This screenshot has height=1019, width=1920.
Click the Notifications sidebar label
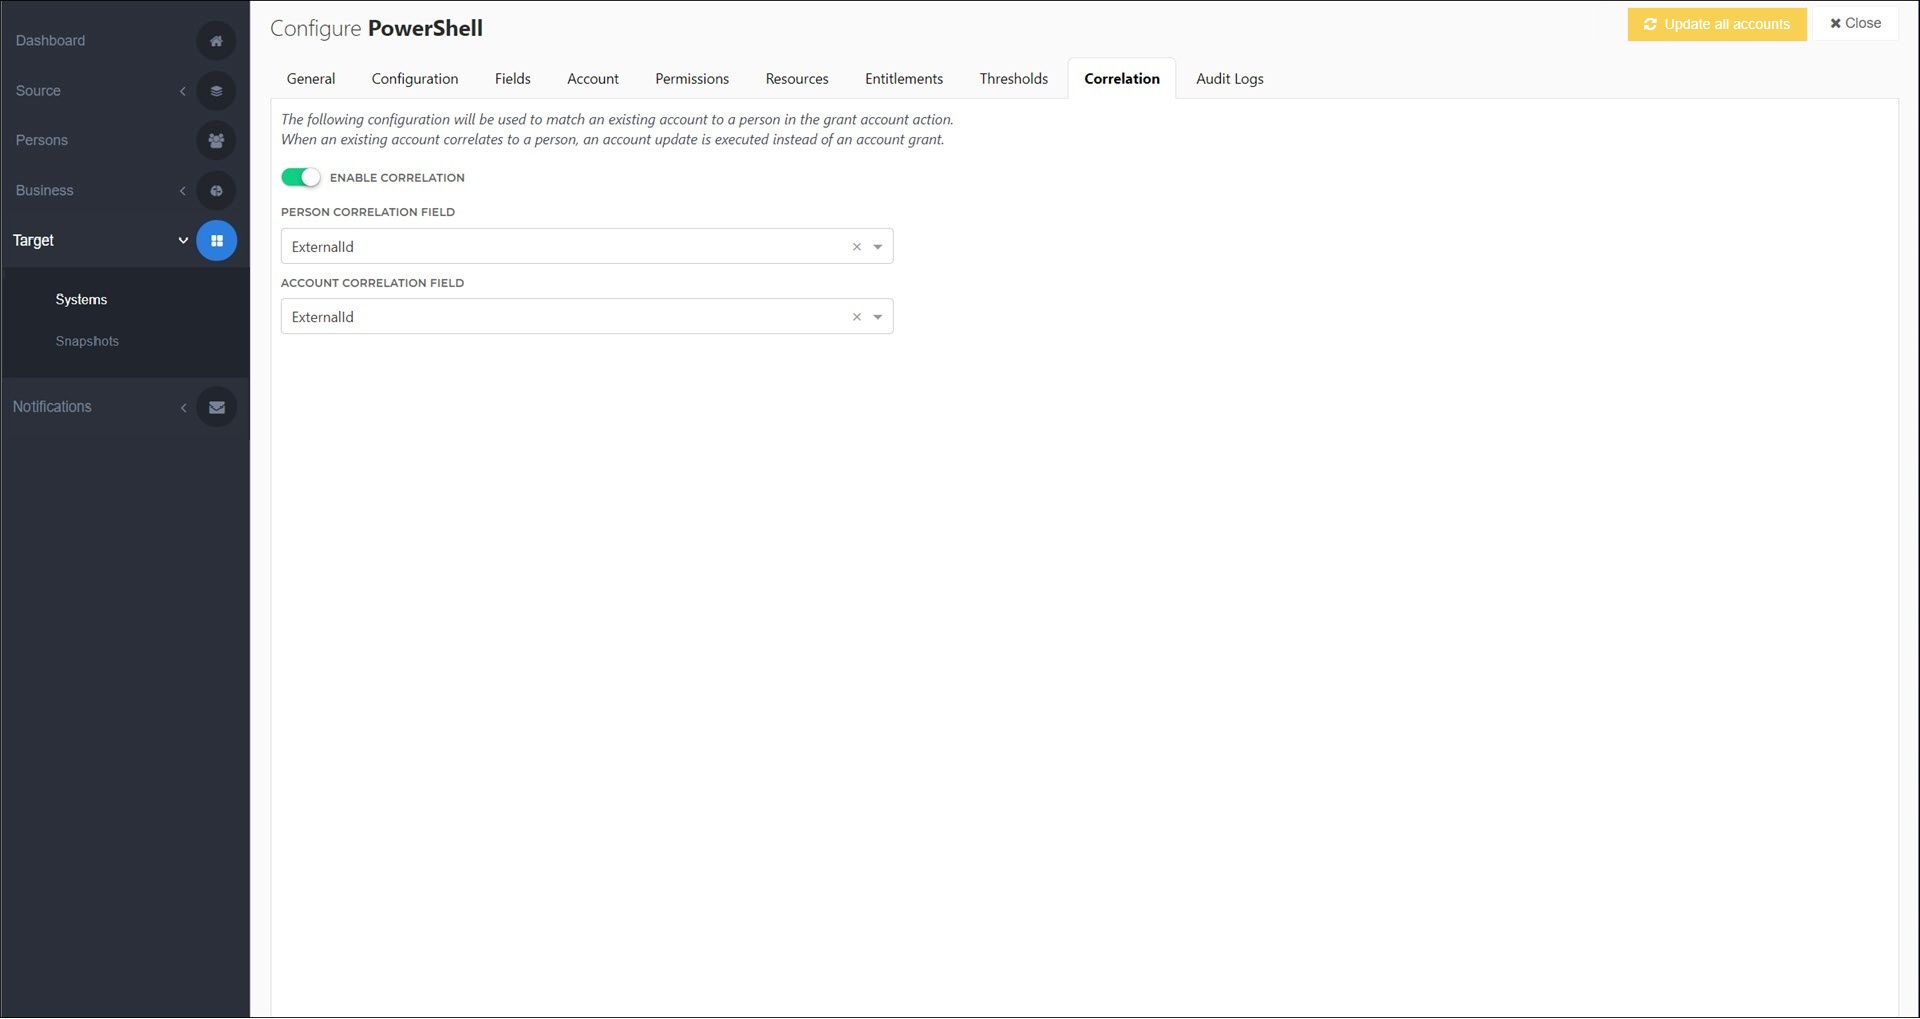[52, 407]
